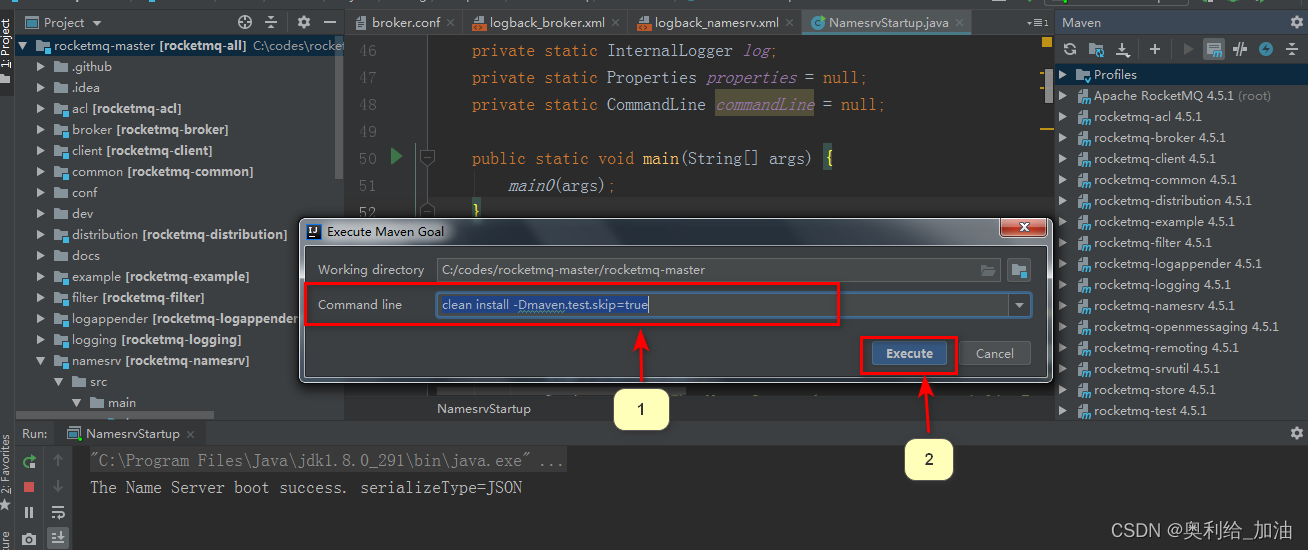Collapse all in the Maven toolbar
This screenshot has width=1308, height=550.
tap(1292, 49)
